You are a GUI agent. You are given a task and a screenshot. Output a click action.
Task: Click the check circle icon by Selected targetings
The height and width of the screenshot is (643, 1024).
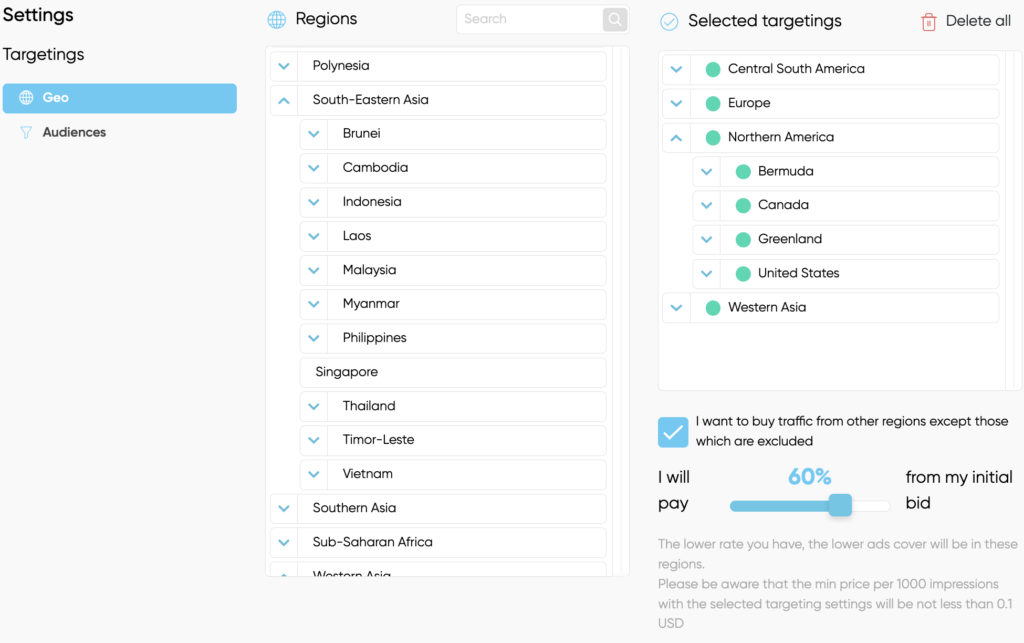click(669, 21)
